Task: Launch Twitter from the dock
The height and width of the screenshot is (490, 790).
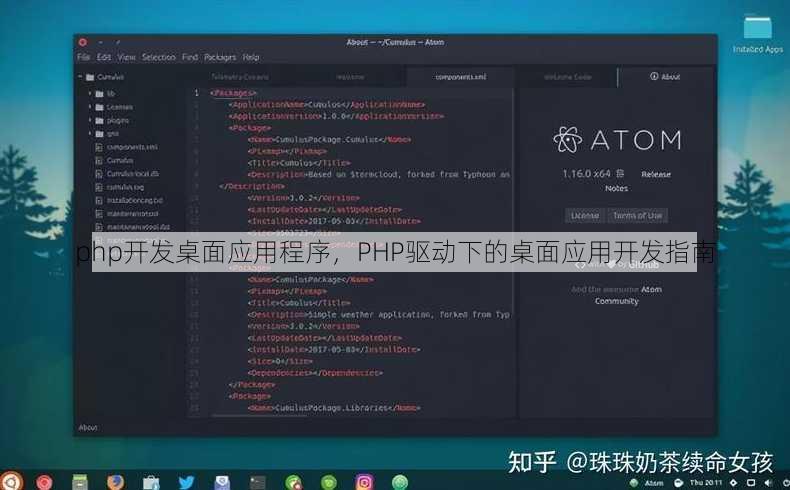Action: tap(186, 482)
